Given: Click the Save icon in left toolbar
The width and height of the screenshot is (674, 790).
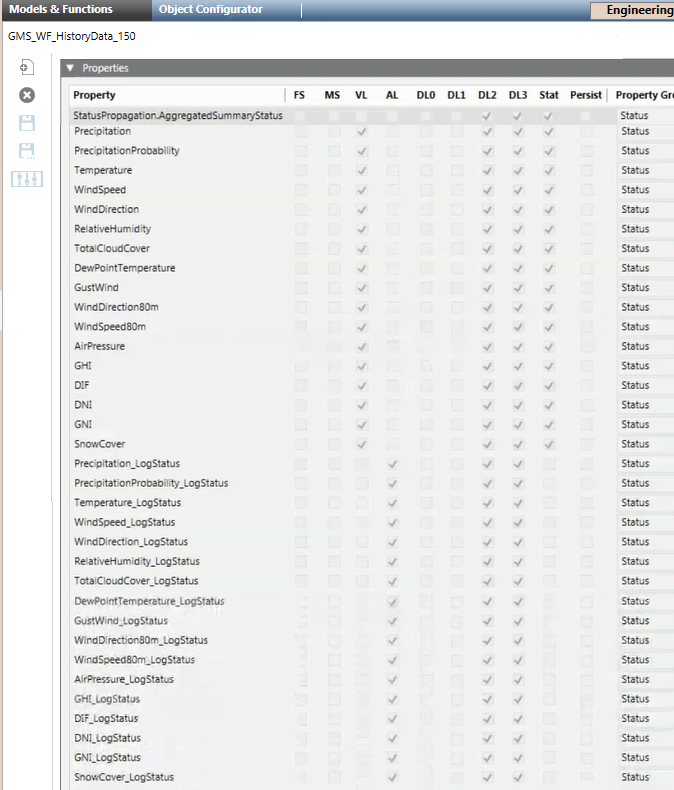Looking at the screenshot, I should coord(27,123).
